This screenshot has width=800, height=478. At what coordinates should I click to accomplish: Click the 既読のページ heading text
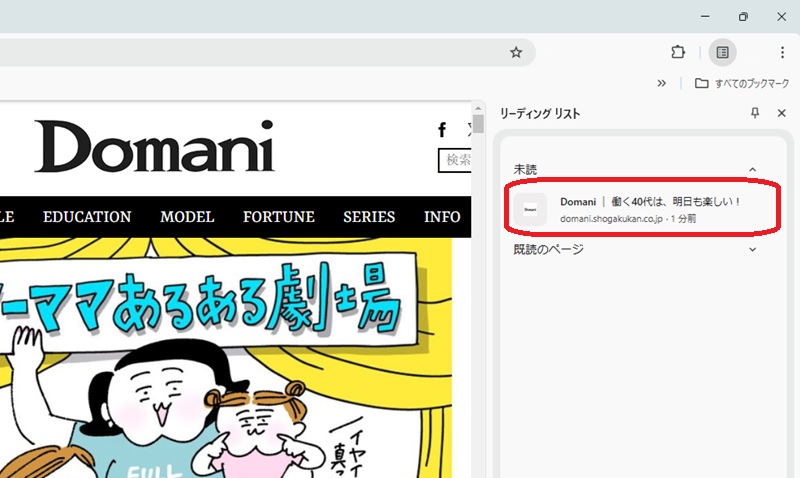pos(548,249)
